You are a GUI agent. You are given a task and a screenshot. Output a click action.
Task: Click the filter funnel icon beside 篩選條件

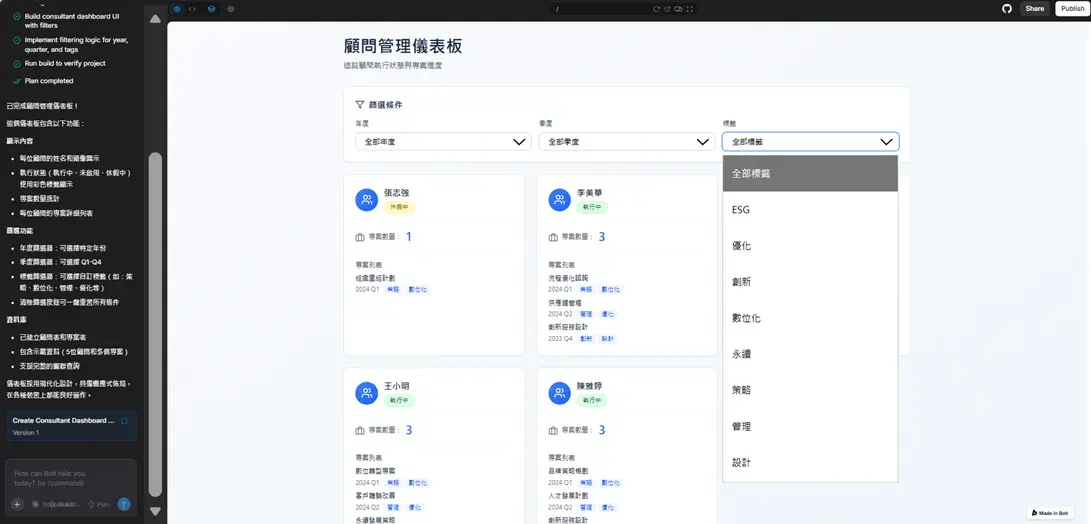coord(360,105)
